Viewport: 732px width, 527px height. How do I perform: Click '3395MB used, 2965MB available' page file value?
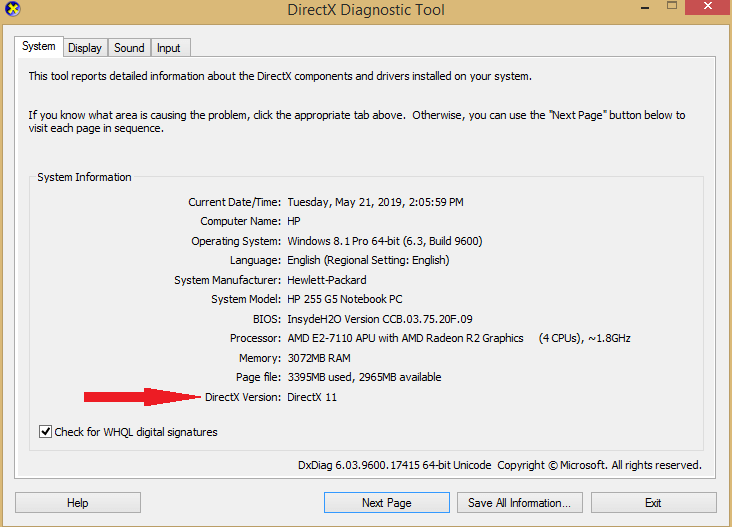point(364,377)
